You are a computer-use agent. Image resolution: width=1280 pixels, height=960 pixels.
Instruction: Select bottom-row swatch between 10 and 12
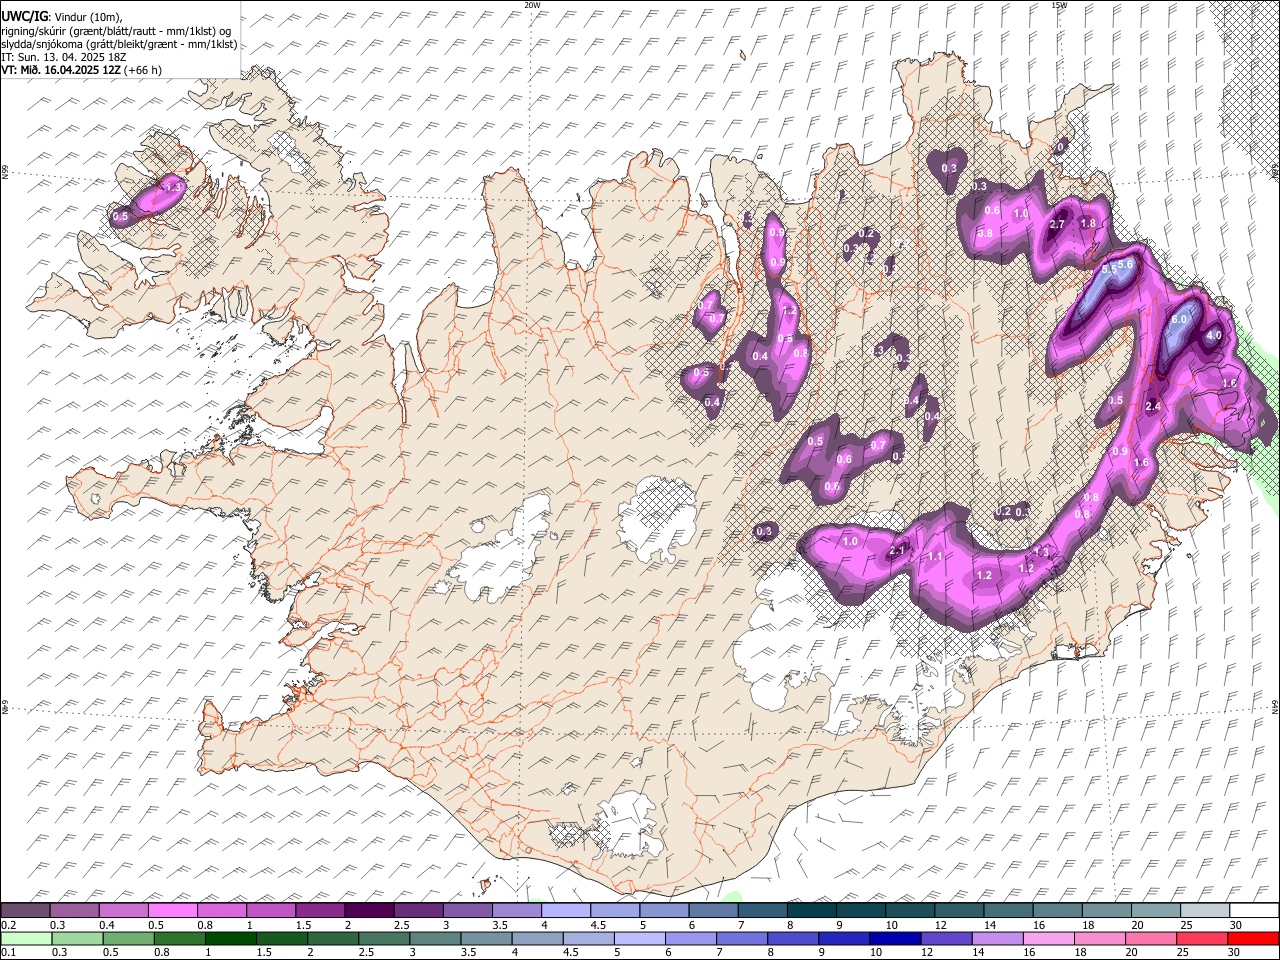(x=895, y=938)
